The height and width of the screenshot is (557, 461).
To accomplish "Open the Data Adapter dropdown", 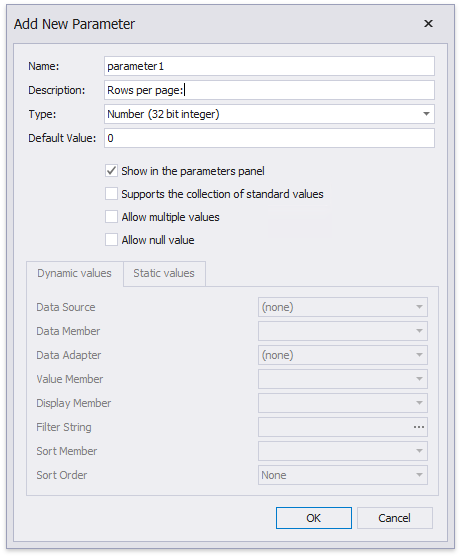I will pos(343,355).
